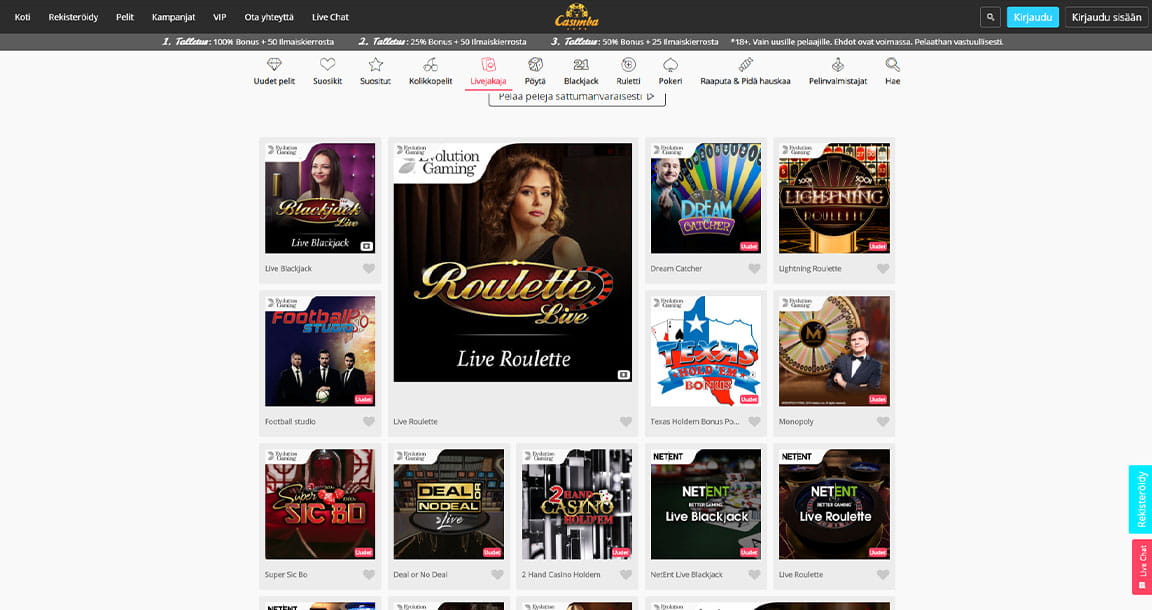Select the Kolikkopelit cherry icon

point(431,65)
